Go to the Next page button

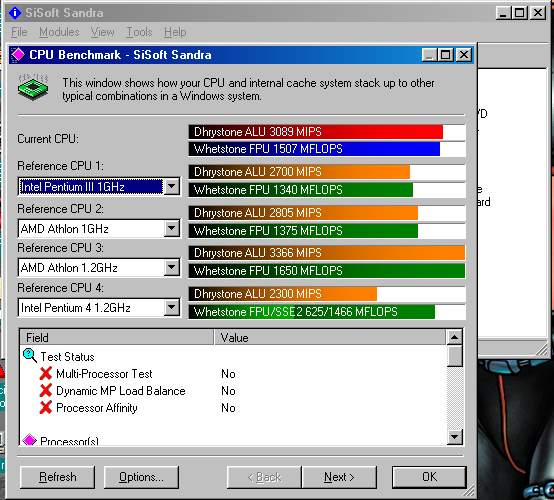[339, 477]
